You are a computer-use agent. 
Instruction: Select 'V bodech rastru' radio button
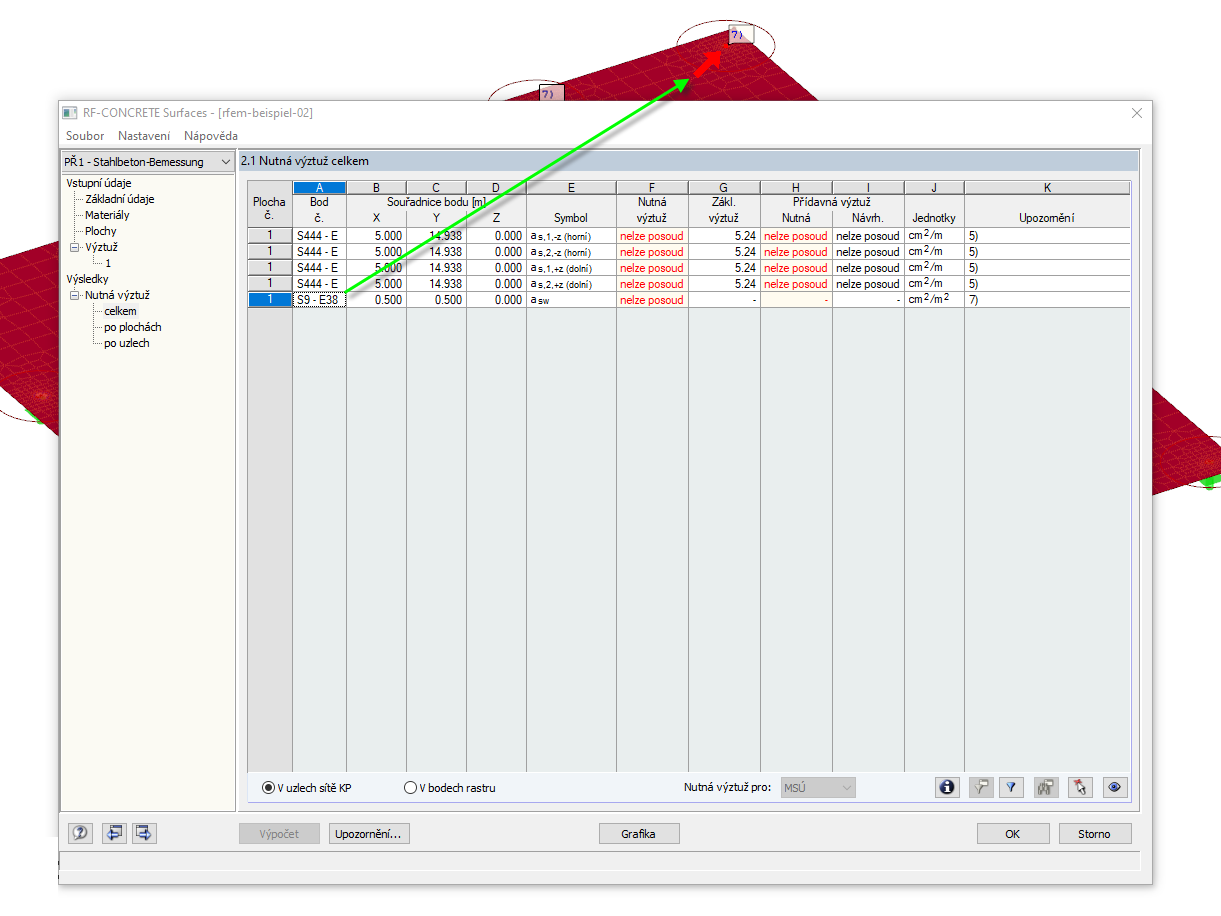tap(410, 787)
